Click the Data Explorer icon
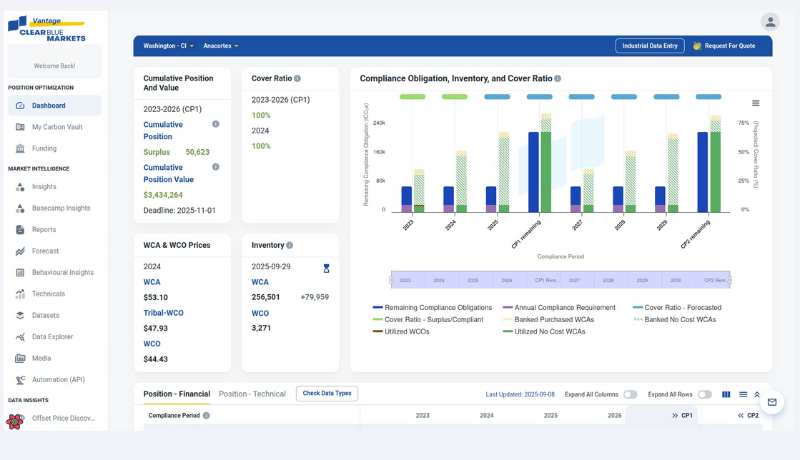800x460 pixels. click(20, 337)
